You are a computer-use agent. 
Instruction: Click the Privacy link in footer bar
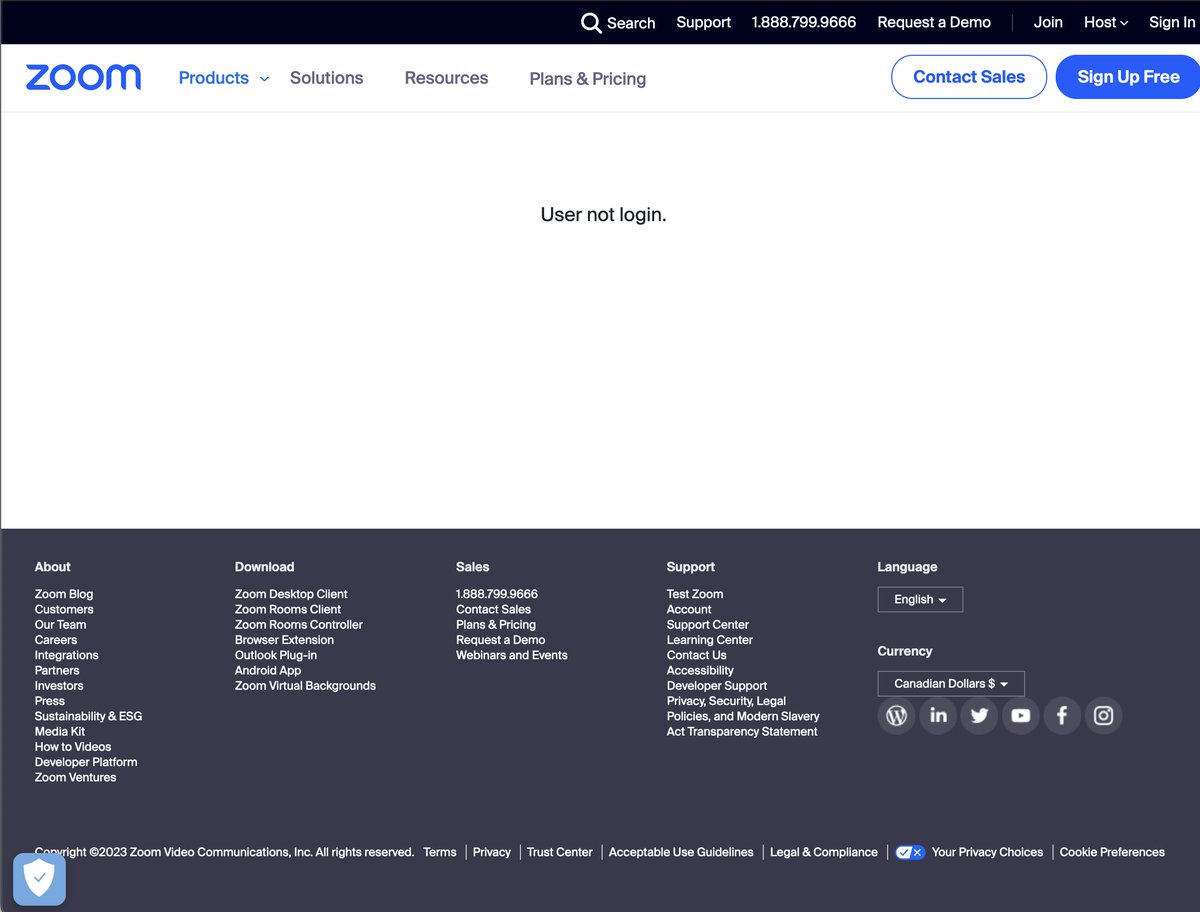(492, 852)
